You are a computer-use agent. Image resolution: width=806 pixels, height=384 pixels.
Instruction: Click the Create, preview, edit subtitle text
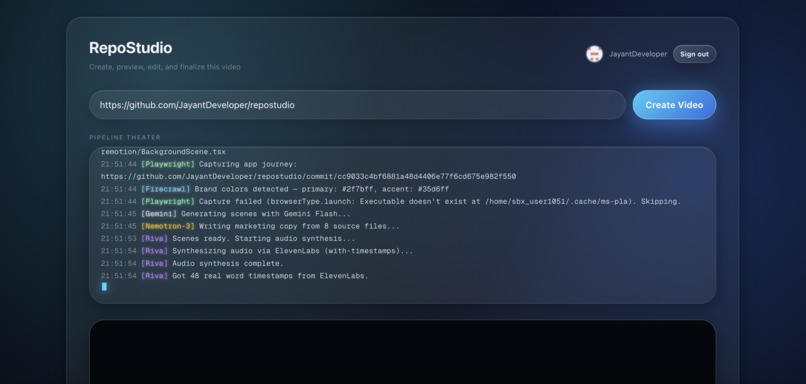click(164, 67)
